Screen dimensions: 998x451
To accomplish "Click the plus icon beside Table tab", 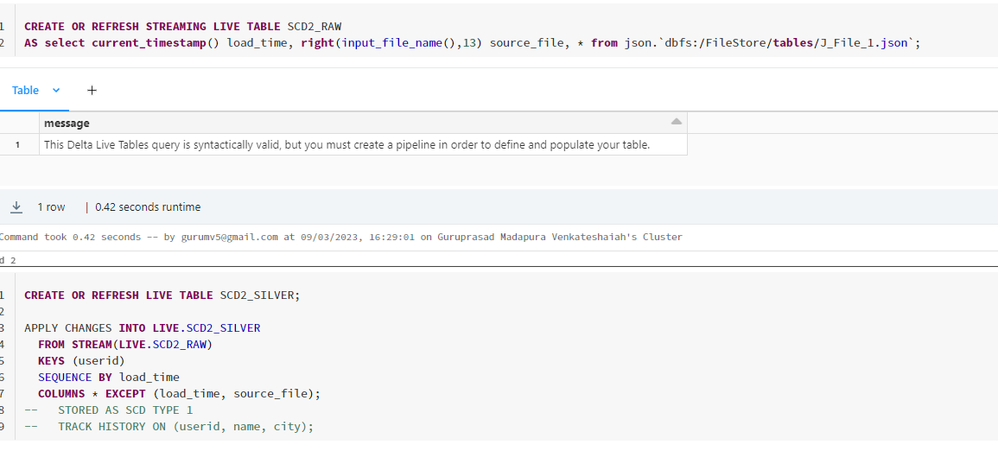I will point(92,90).
